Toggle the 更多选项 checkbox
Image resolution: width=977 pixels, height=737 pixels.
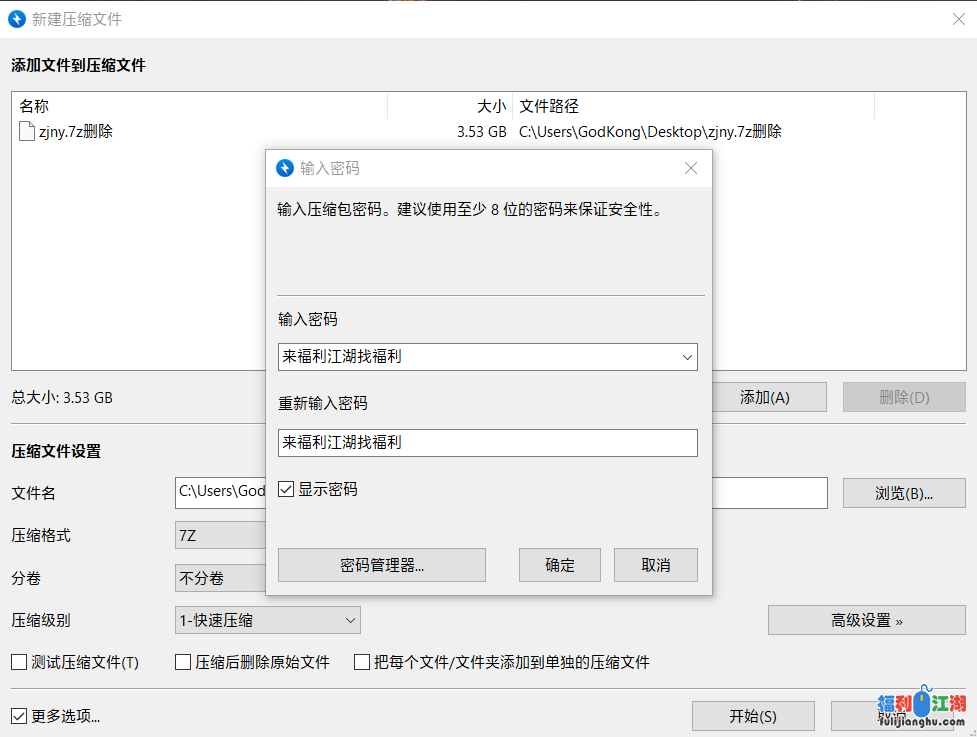(x=19, y=716)
